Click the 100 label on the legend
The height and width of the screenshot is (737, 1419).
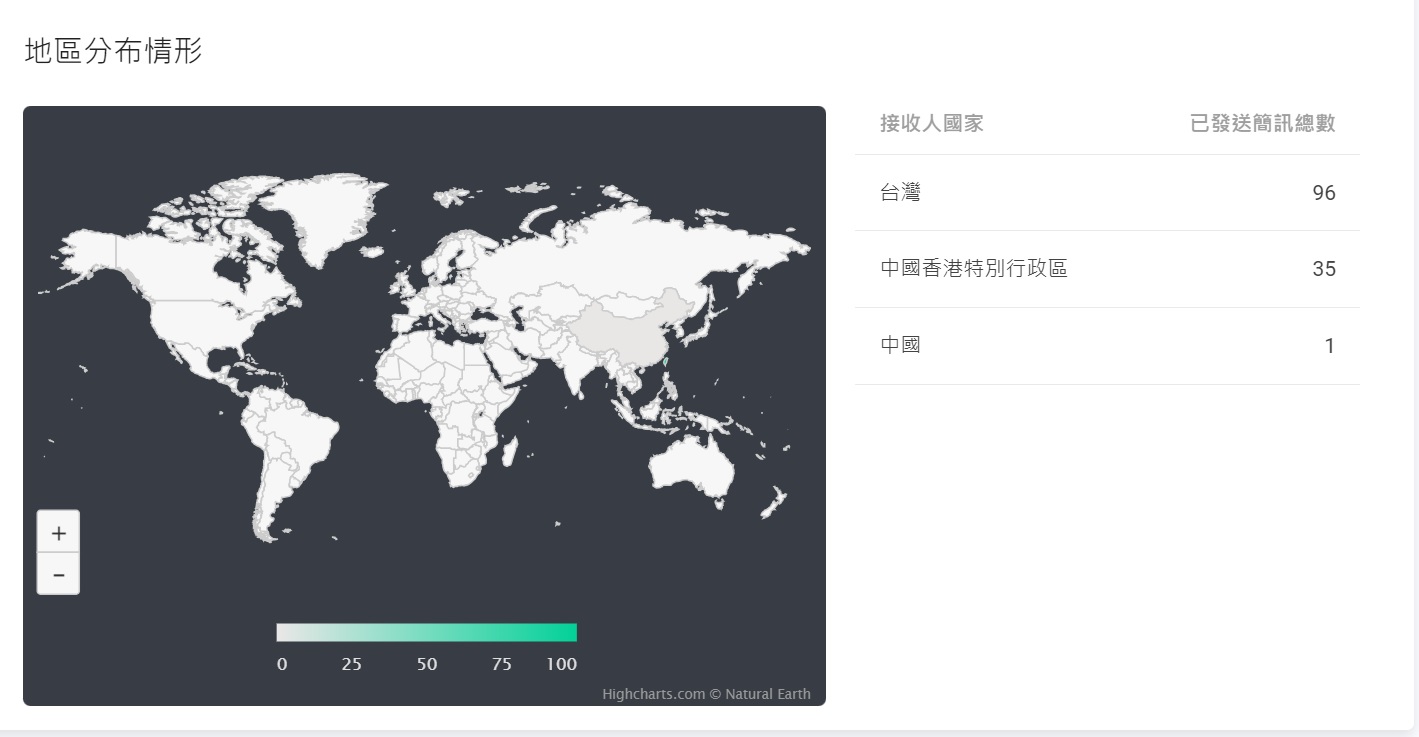pos(561,664)
